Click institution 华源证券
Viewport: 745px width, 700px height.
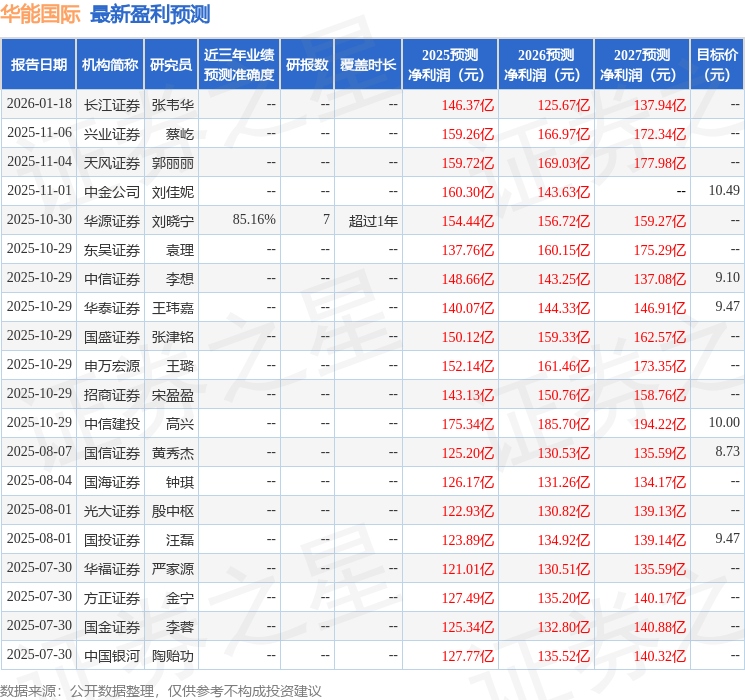[x=112, y=221]
